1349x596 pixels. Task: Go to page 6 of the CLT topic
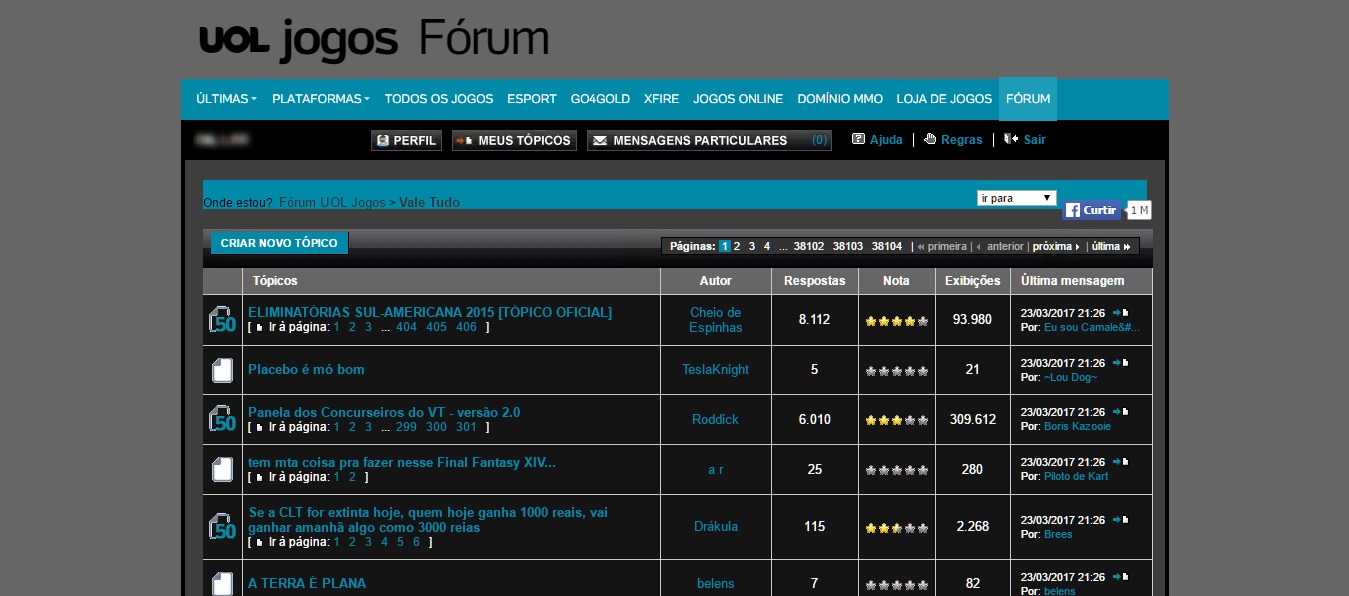coord(416,542)
